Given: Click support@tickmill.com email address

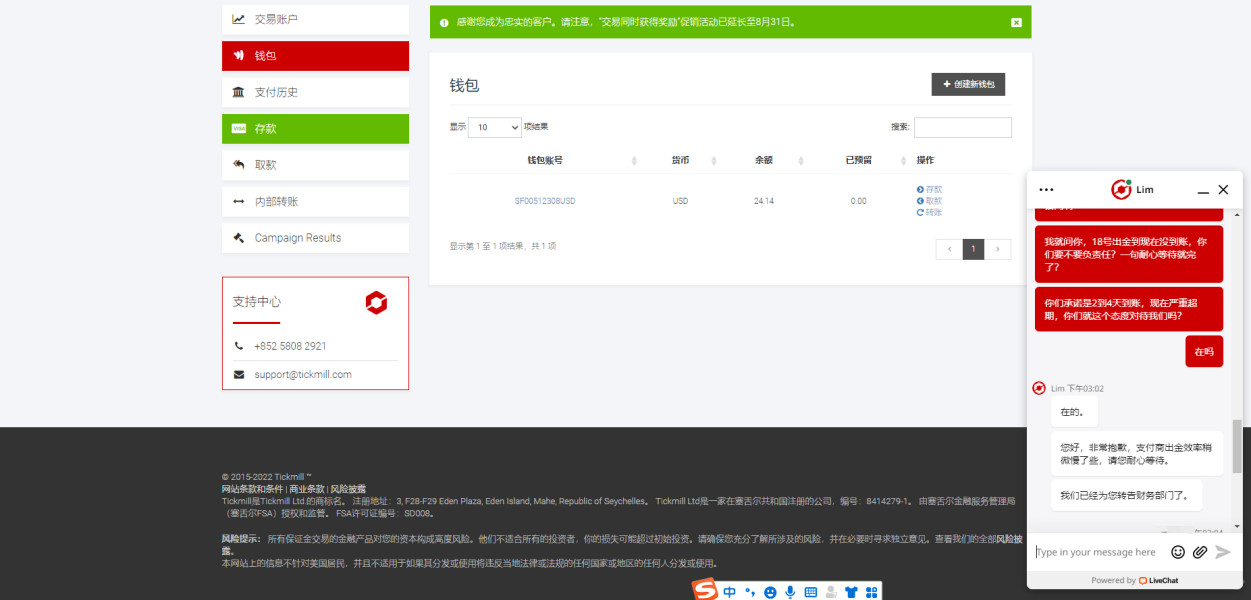Looking at the screenshot, I should pos(303,375).
